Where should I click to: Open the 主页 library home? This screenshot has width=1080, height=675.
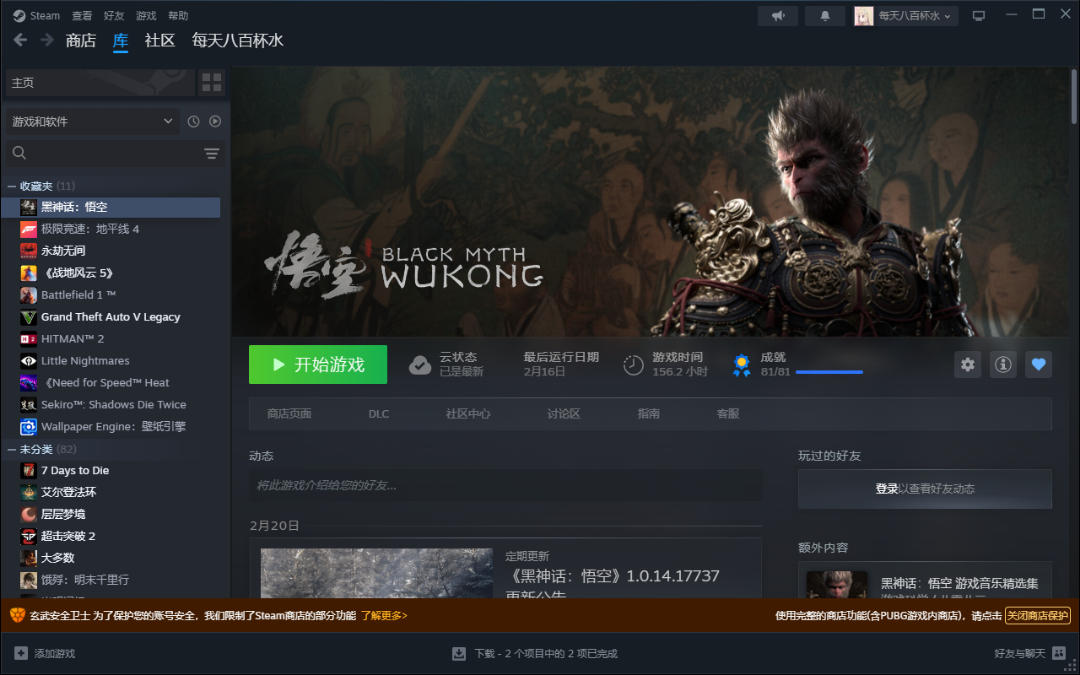click(x=100, y=83)
